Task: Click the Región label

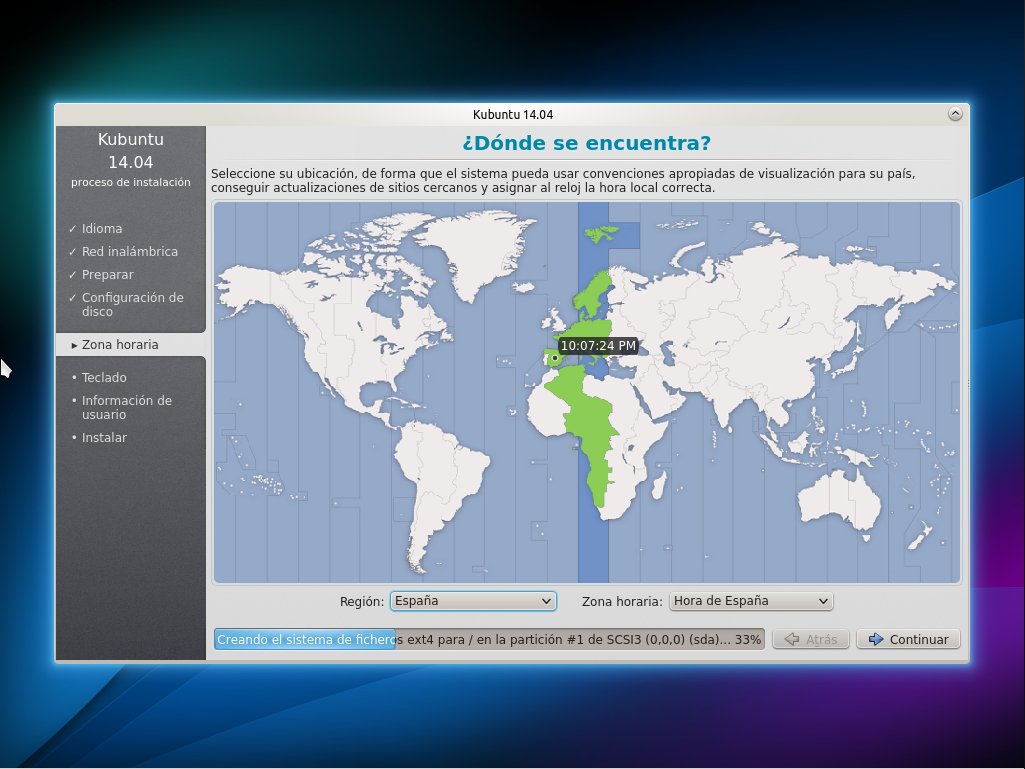Action: [x=361, y=602]
